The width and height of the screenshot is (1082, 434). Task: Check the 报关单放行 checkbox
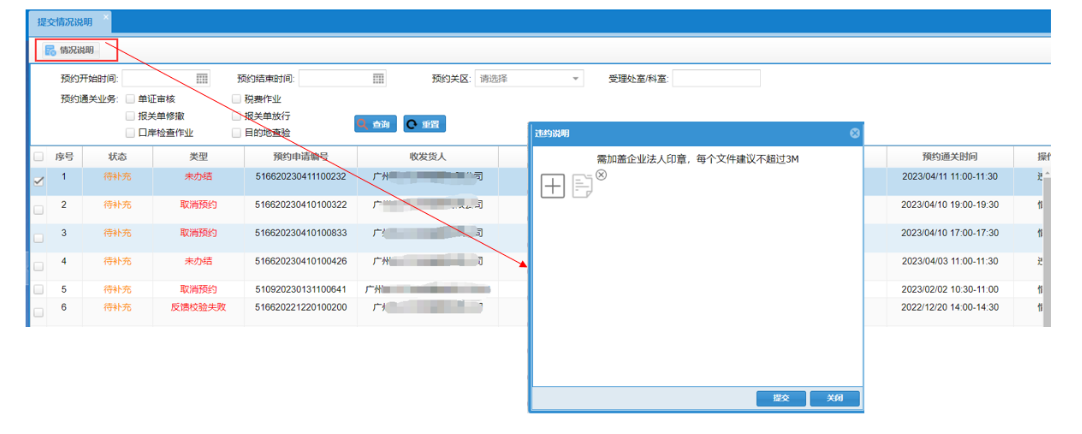click(237, 116)
